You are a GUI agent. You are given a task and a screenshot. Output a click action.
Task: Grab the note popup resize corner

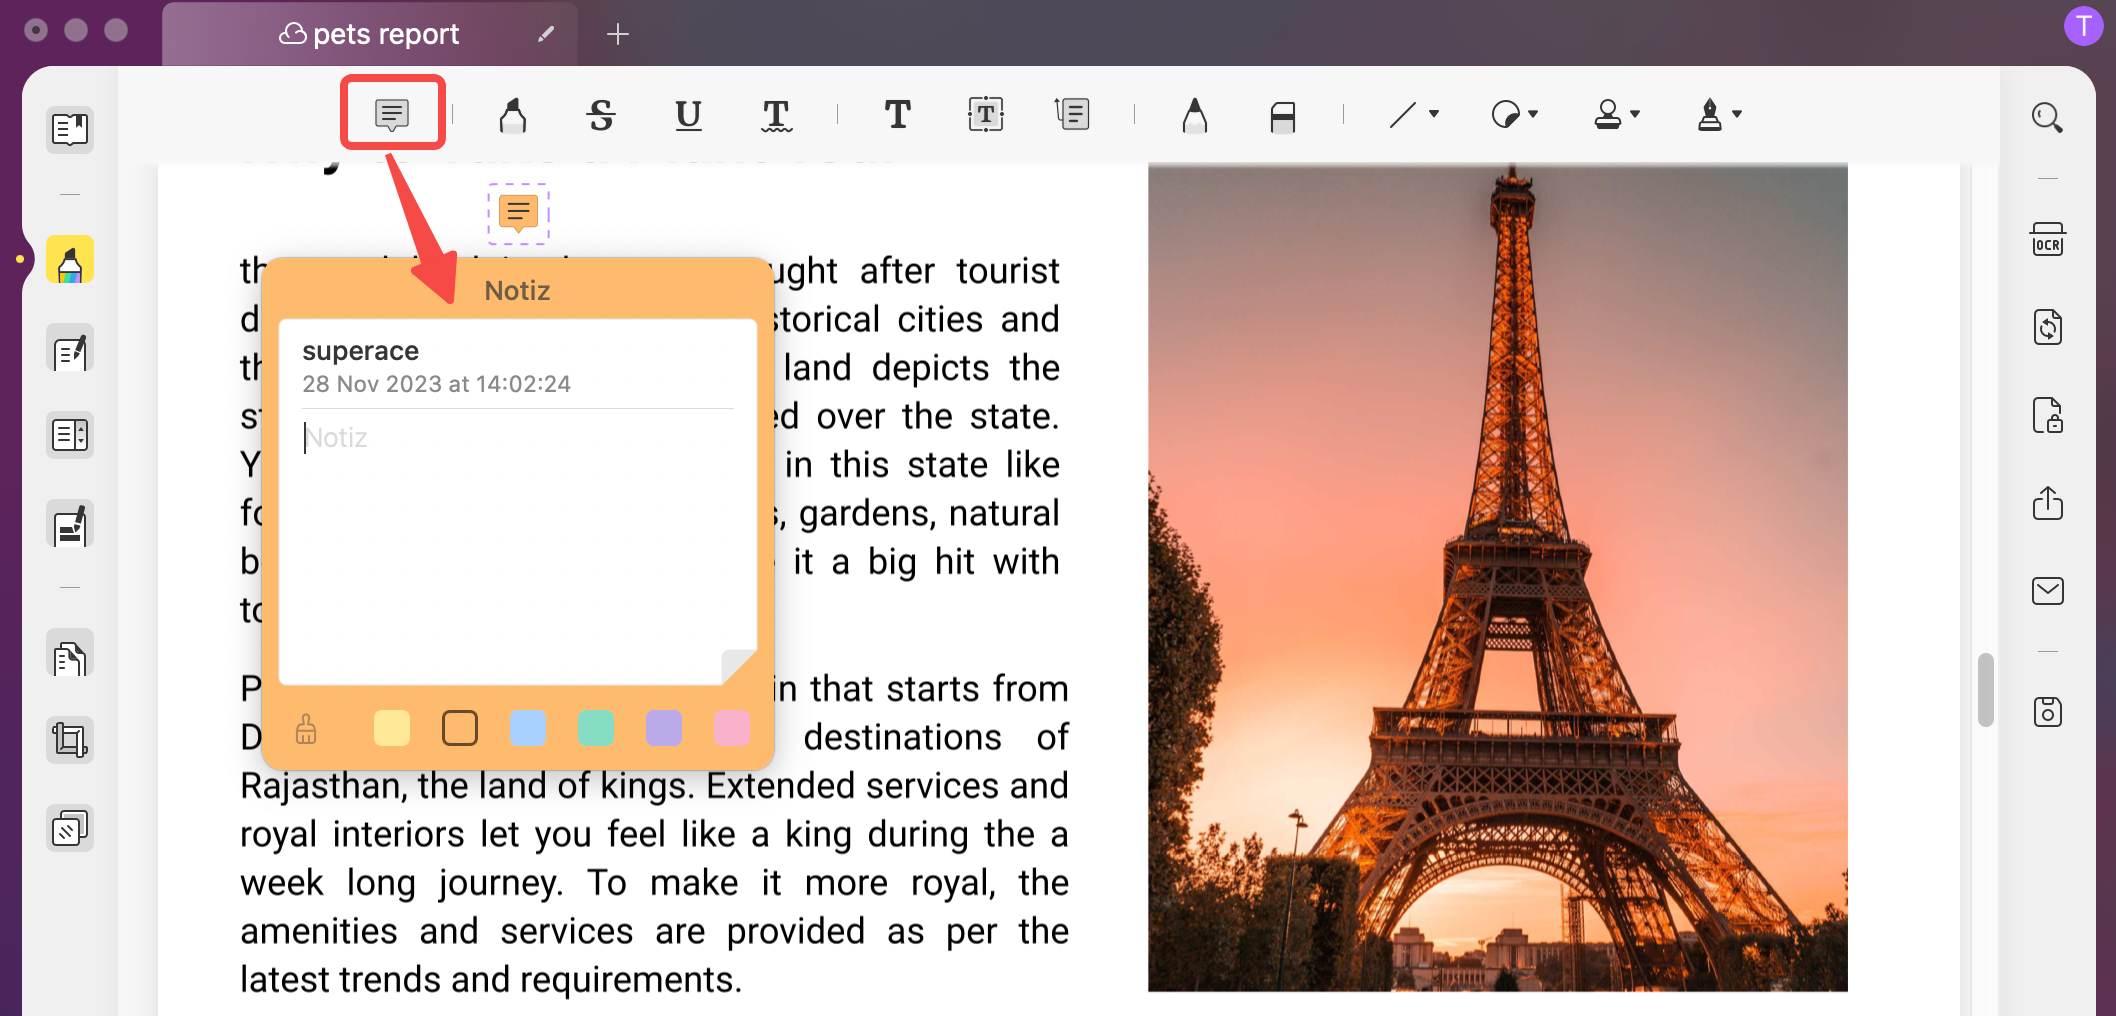point(739,666)
